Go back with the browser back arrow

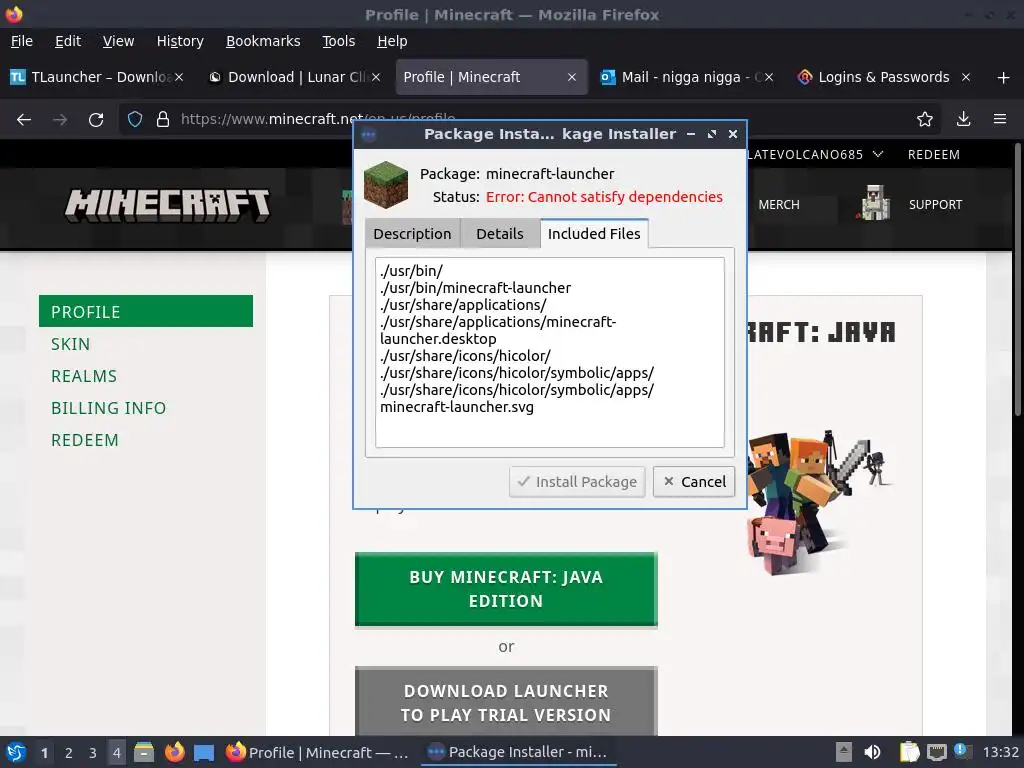coord(24,120)
